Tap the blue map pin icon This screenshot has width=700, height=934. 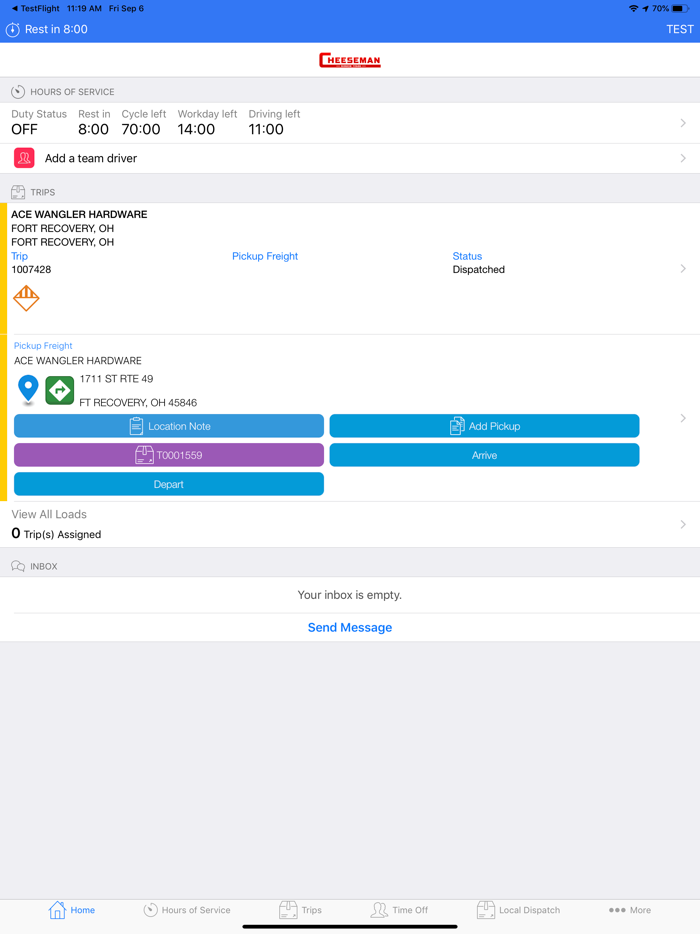click(x=28, y=390)
